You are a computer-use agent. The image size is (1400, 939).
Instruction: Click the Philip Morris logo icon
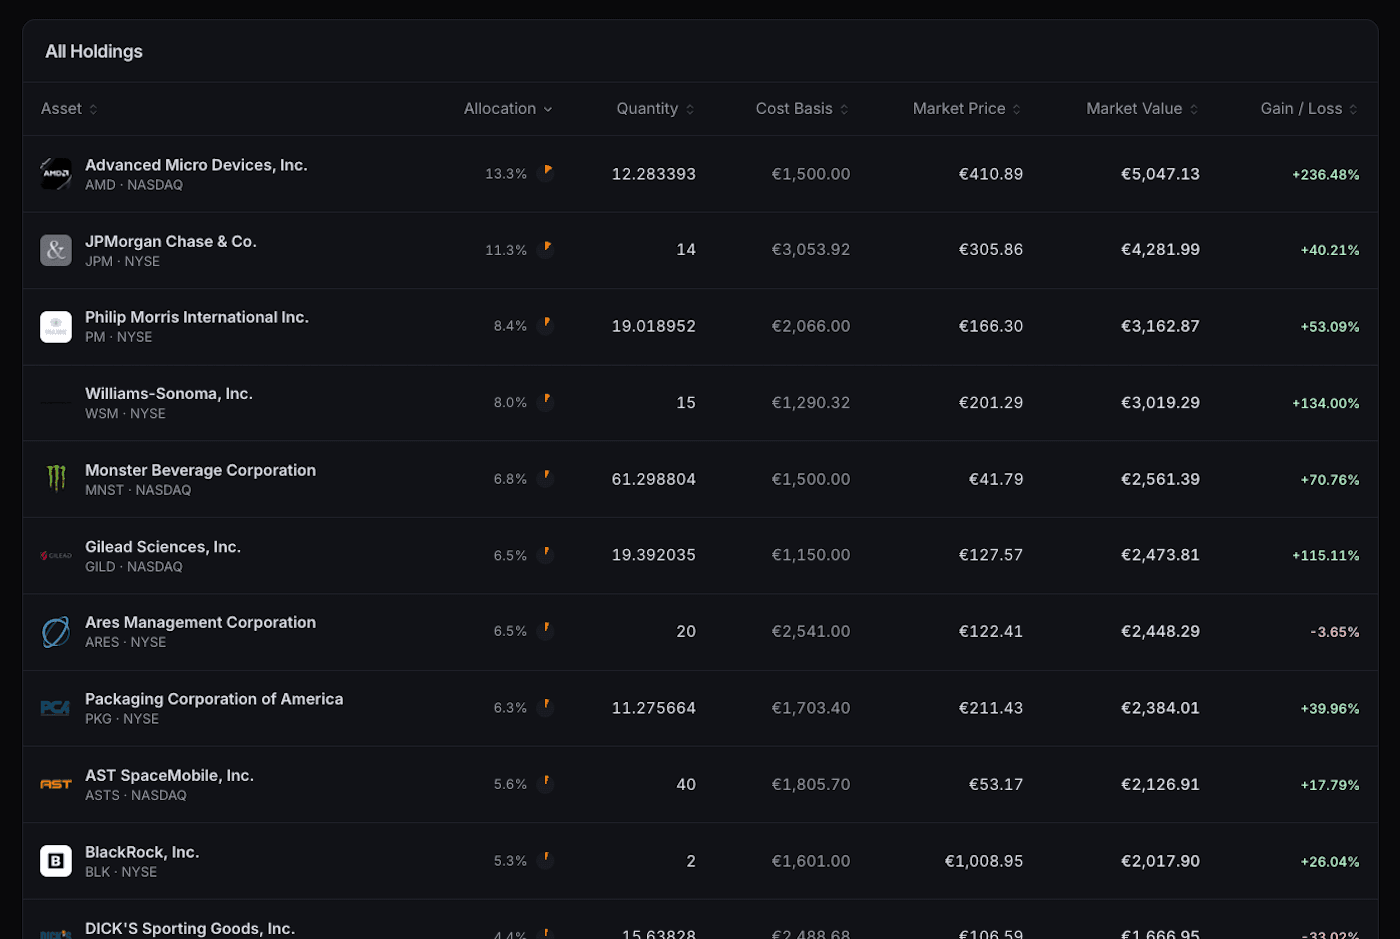pyautogui.click(x=56, y=327)
